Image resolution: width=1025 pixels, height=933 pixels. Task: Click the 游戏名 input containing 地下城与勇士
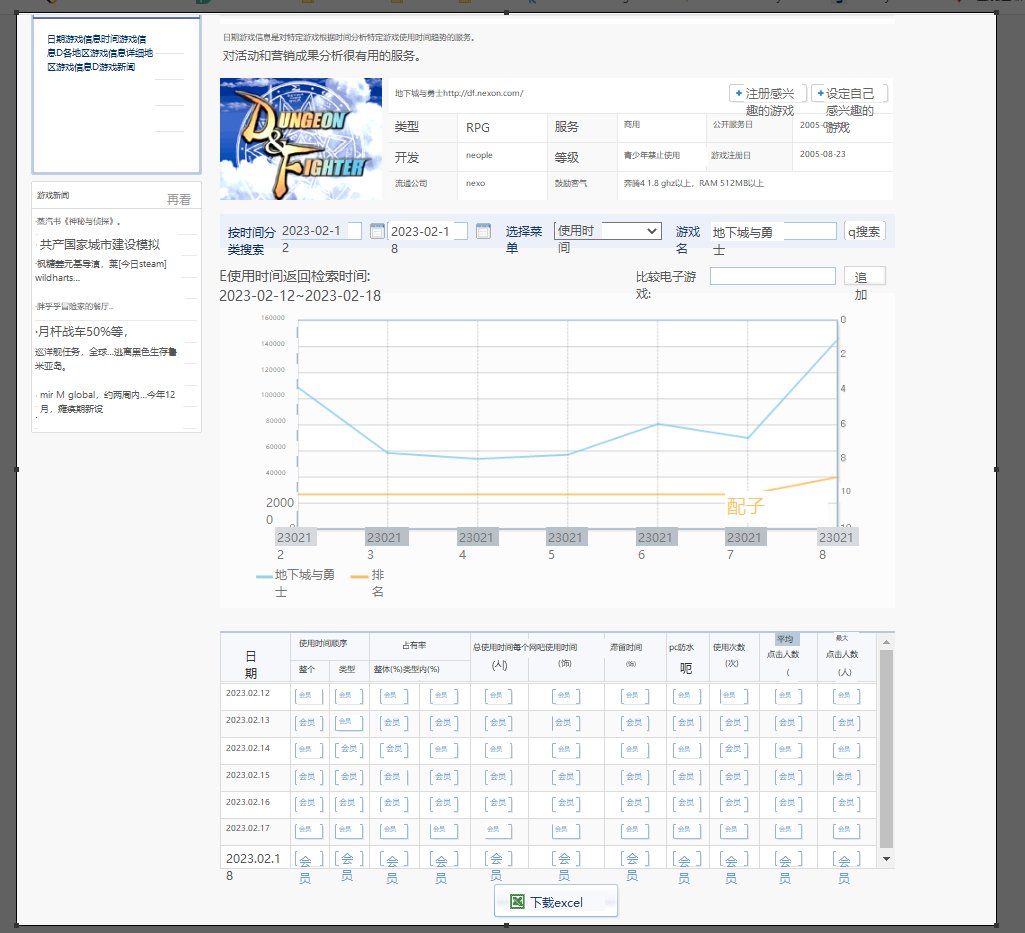coord(774,231)
